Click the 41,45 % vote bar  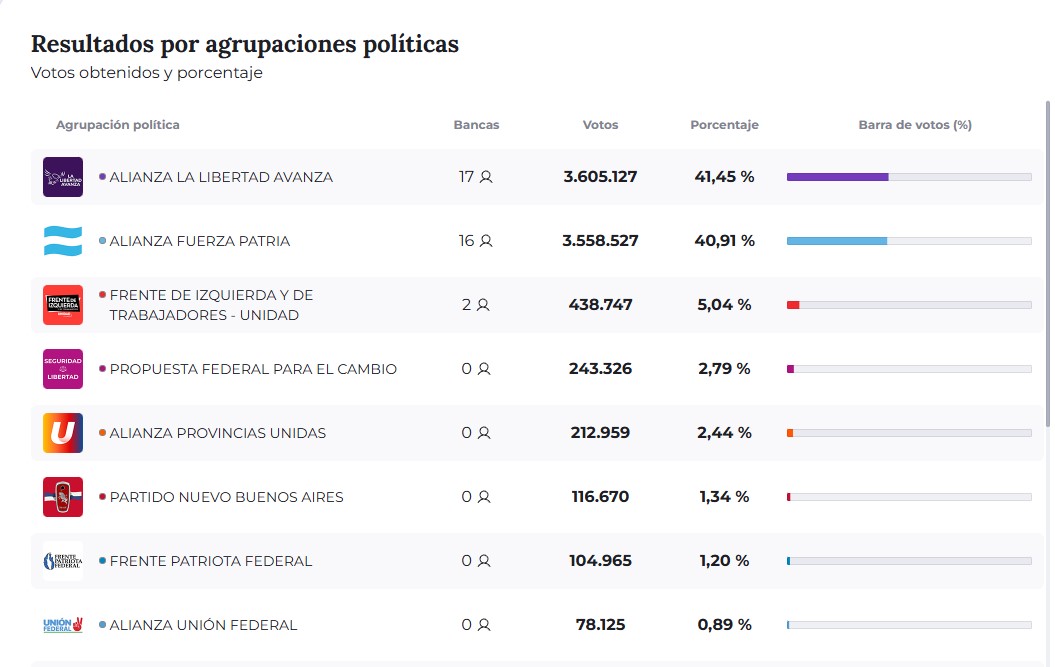pos(838,176)
